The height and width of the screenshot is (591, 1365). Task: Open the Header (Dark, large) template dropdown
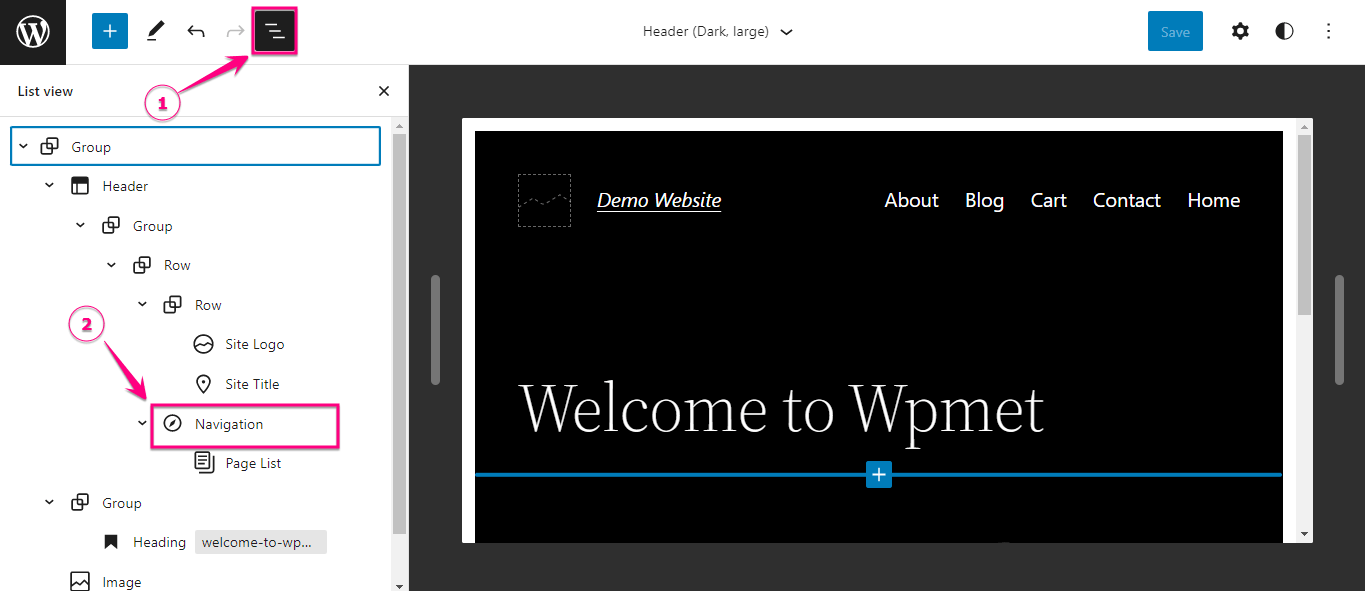point(717,31)
